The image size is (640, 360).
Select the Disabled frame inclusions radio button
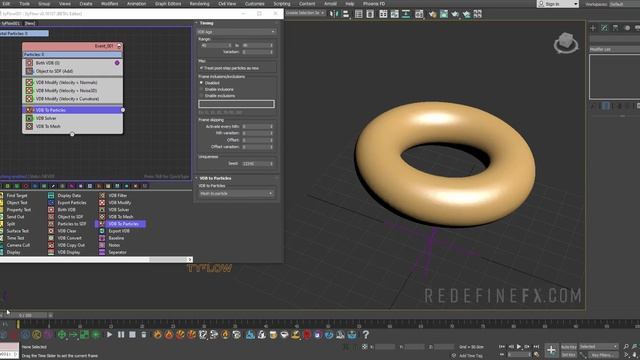(x=201, y=83)
